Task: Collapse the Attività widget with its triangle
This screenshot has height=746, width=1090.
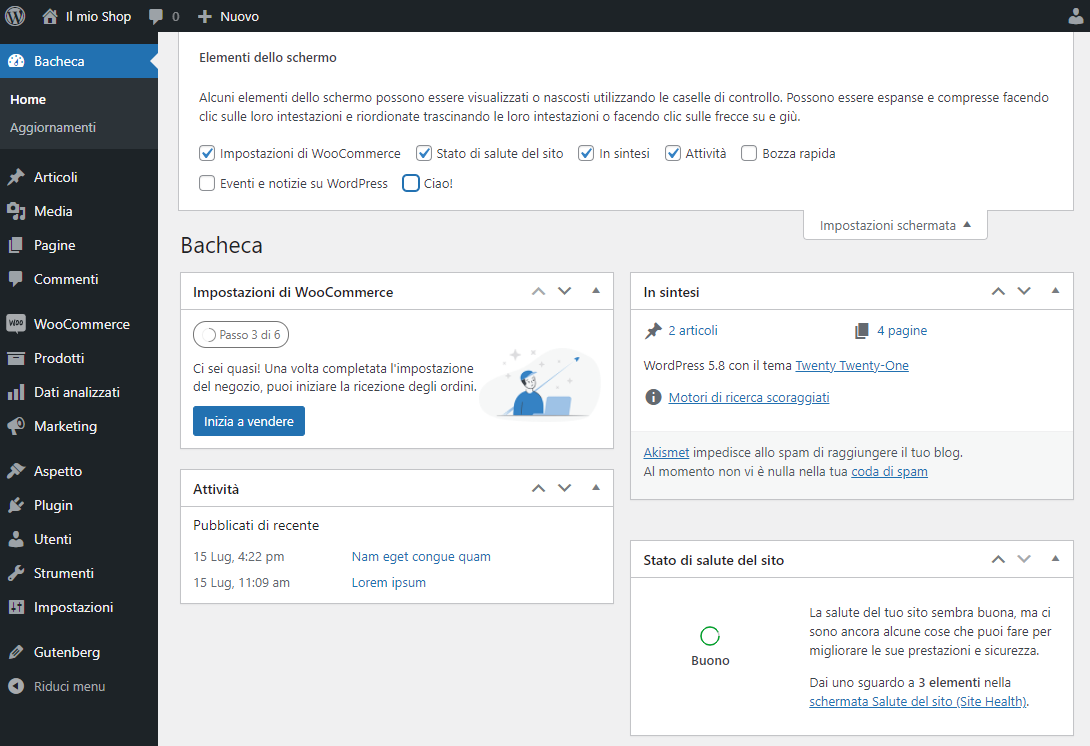Action: coord(596,488)
